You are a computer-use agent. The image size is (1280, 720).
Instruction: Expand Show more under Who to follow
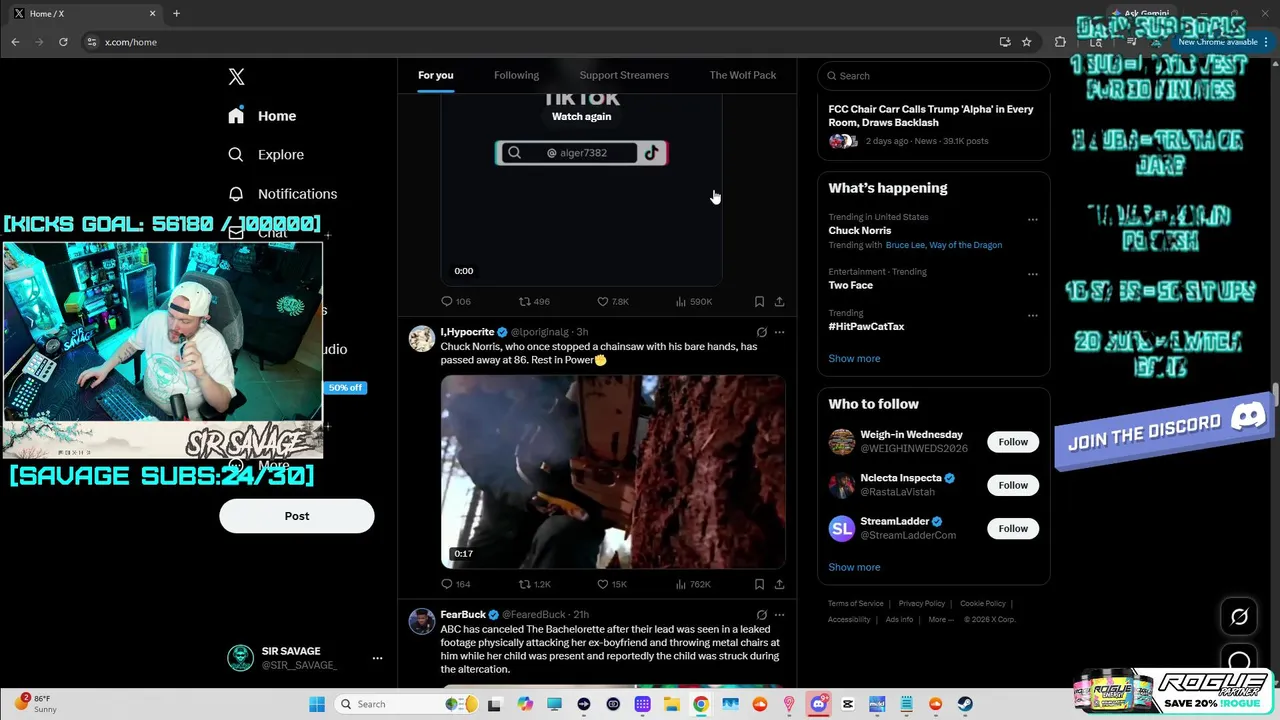(854, 567)
